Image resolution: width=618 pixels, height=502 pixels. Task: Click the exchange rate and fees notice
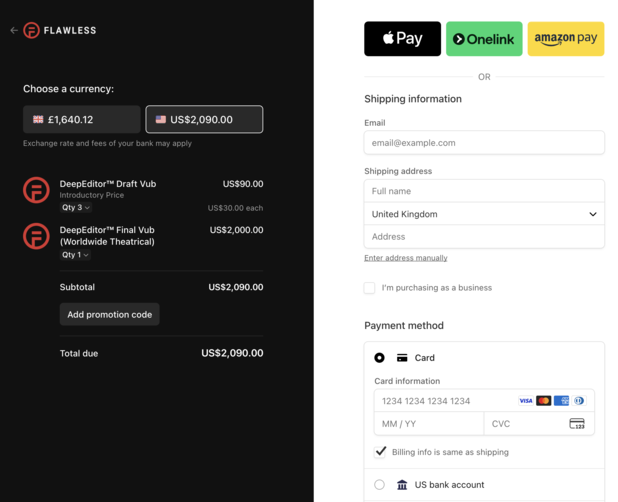107,143
